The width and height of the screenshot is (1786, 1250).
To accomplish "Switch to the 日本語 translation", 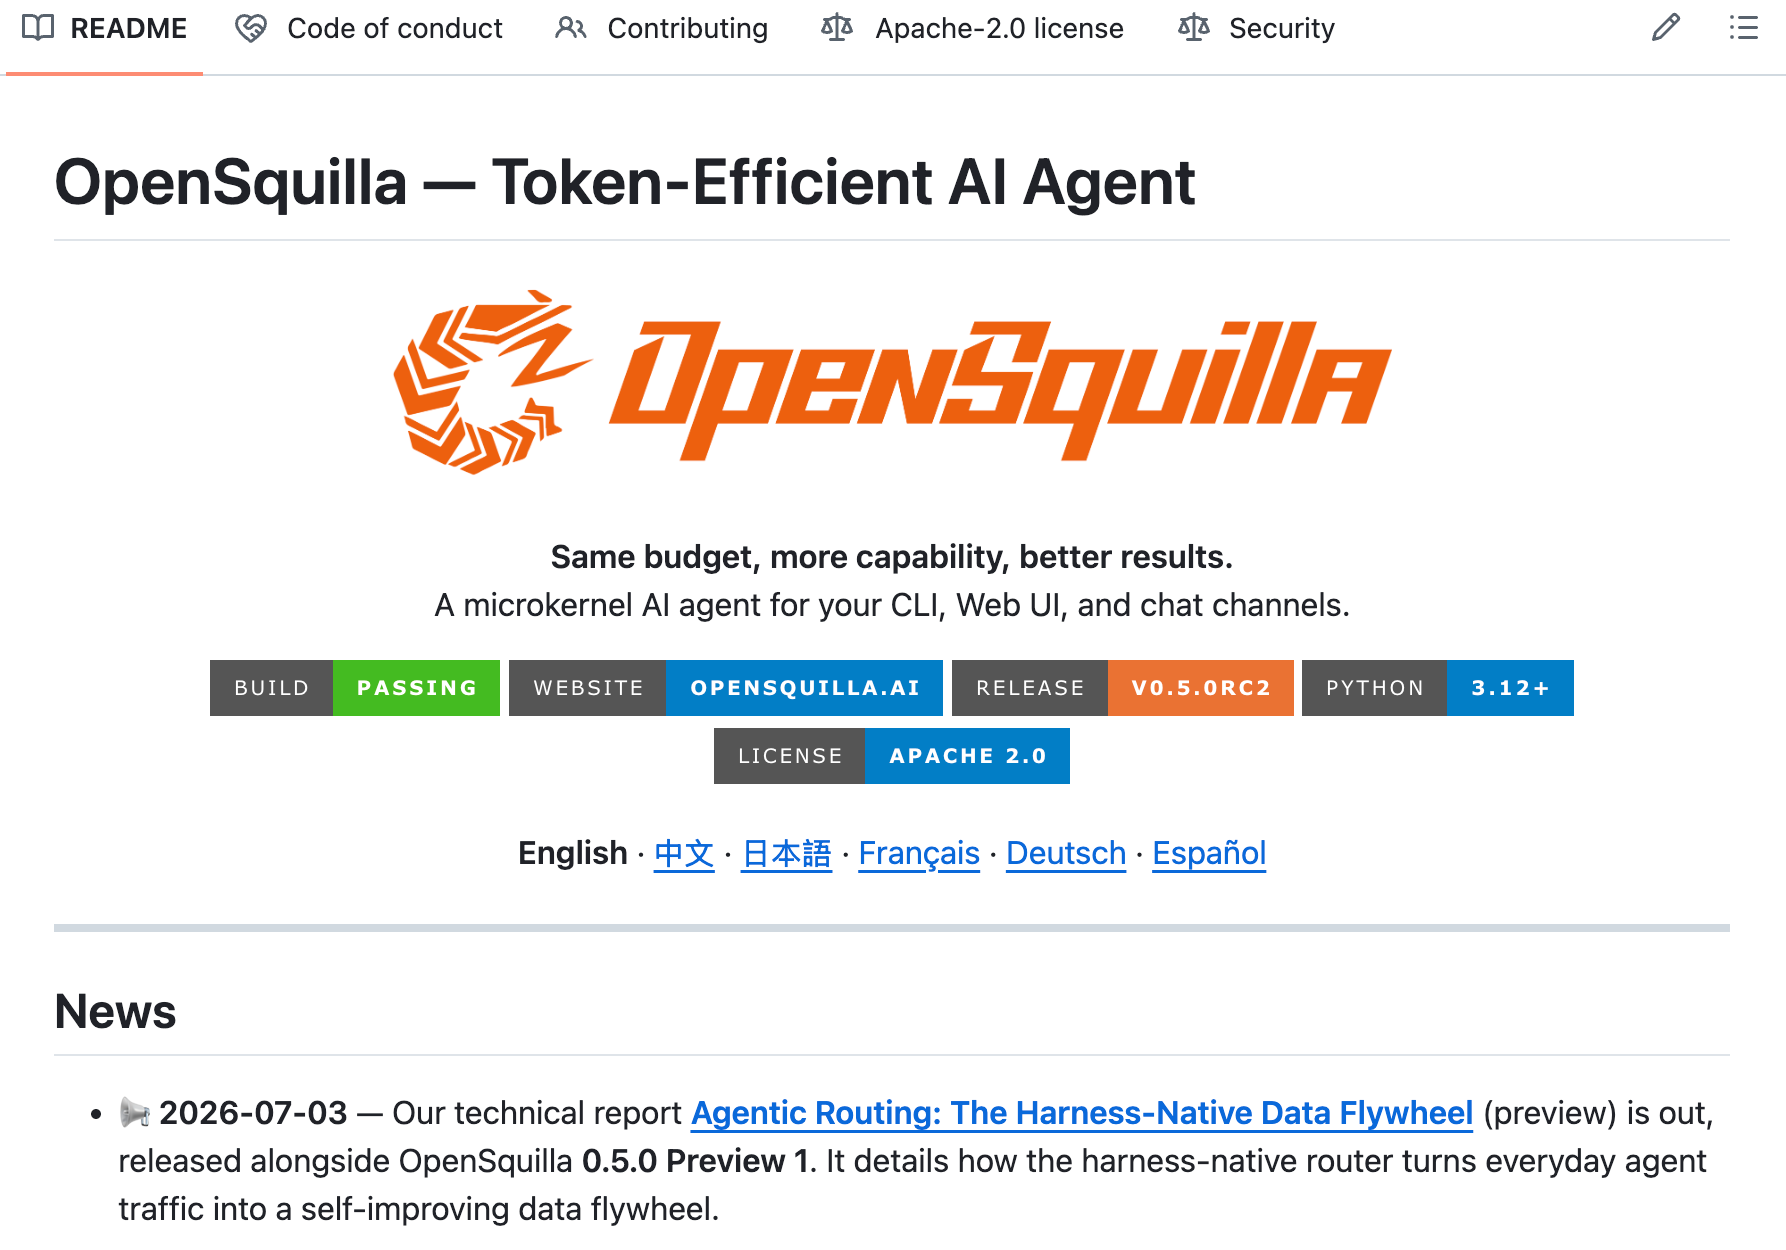I will pyautogui.click(x=787, y=854).
